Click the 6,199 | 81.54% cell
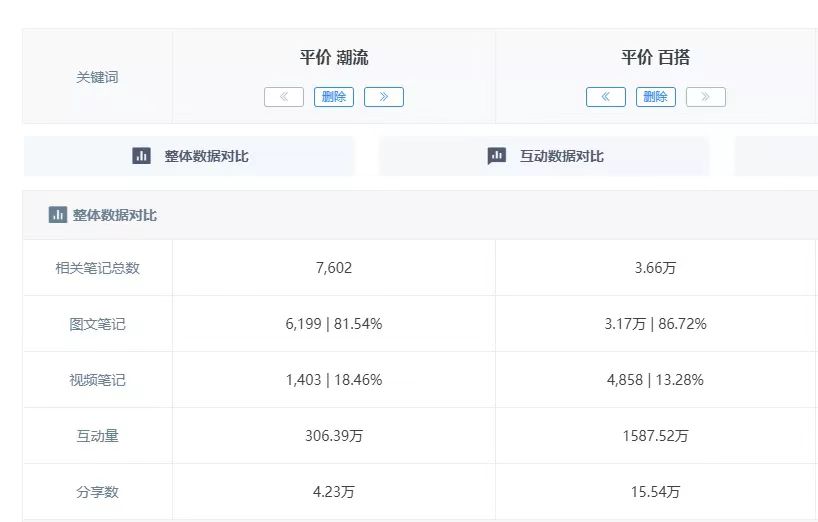The height and width of the screenshot is (522, 818). click(x=334, y=324)
